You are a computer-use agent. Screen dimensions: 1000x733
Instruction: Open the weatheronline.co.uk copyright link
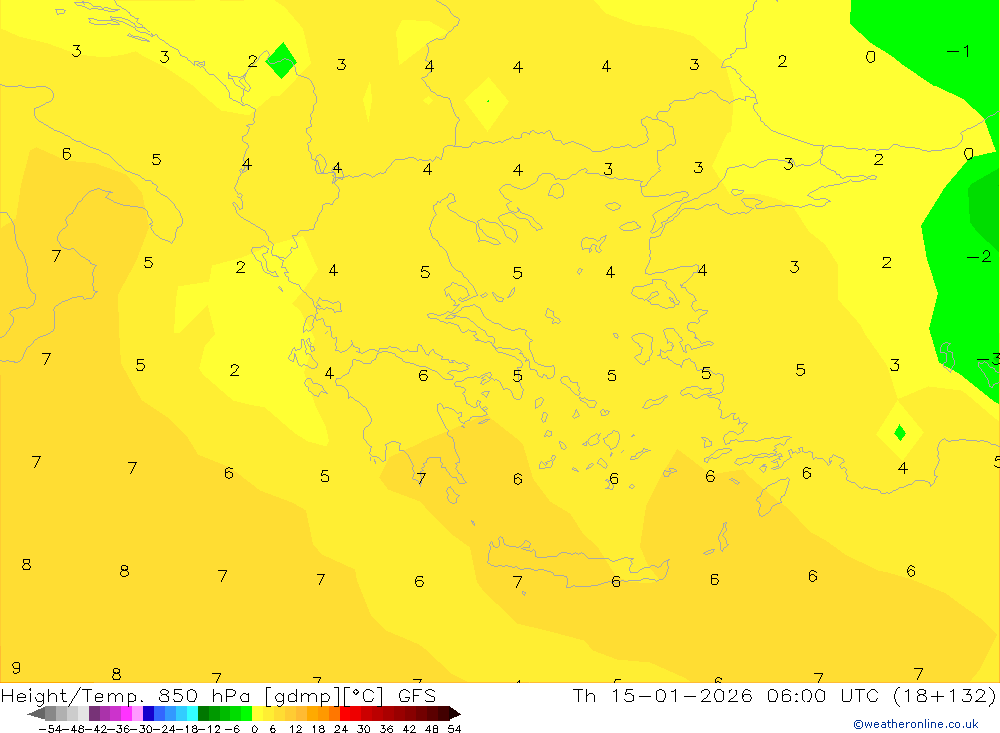click(x=915, y=724)
